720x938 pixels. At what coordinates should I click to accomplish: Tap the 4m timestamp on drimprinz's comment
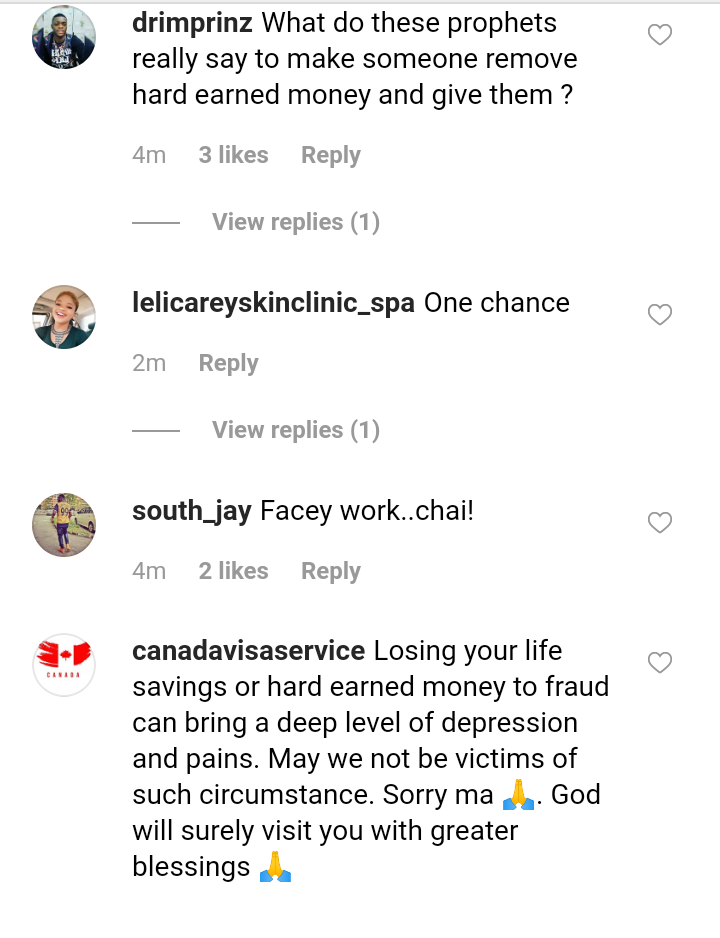[149, 156]
